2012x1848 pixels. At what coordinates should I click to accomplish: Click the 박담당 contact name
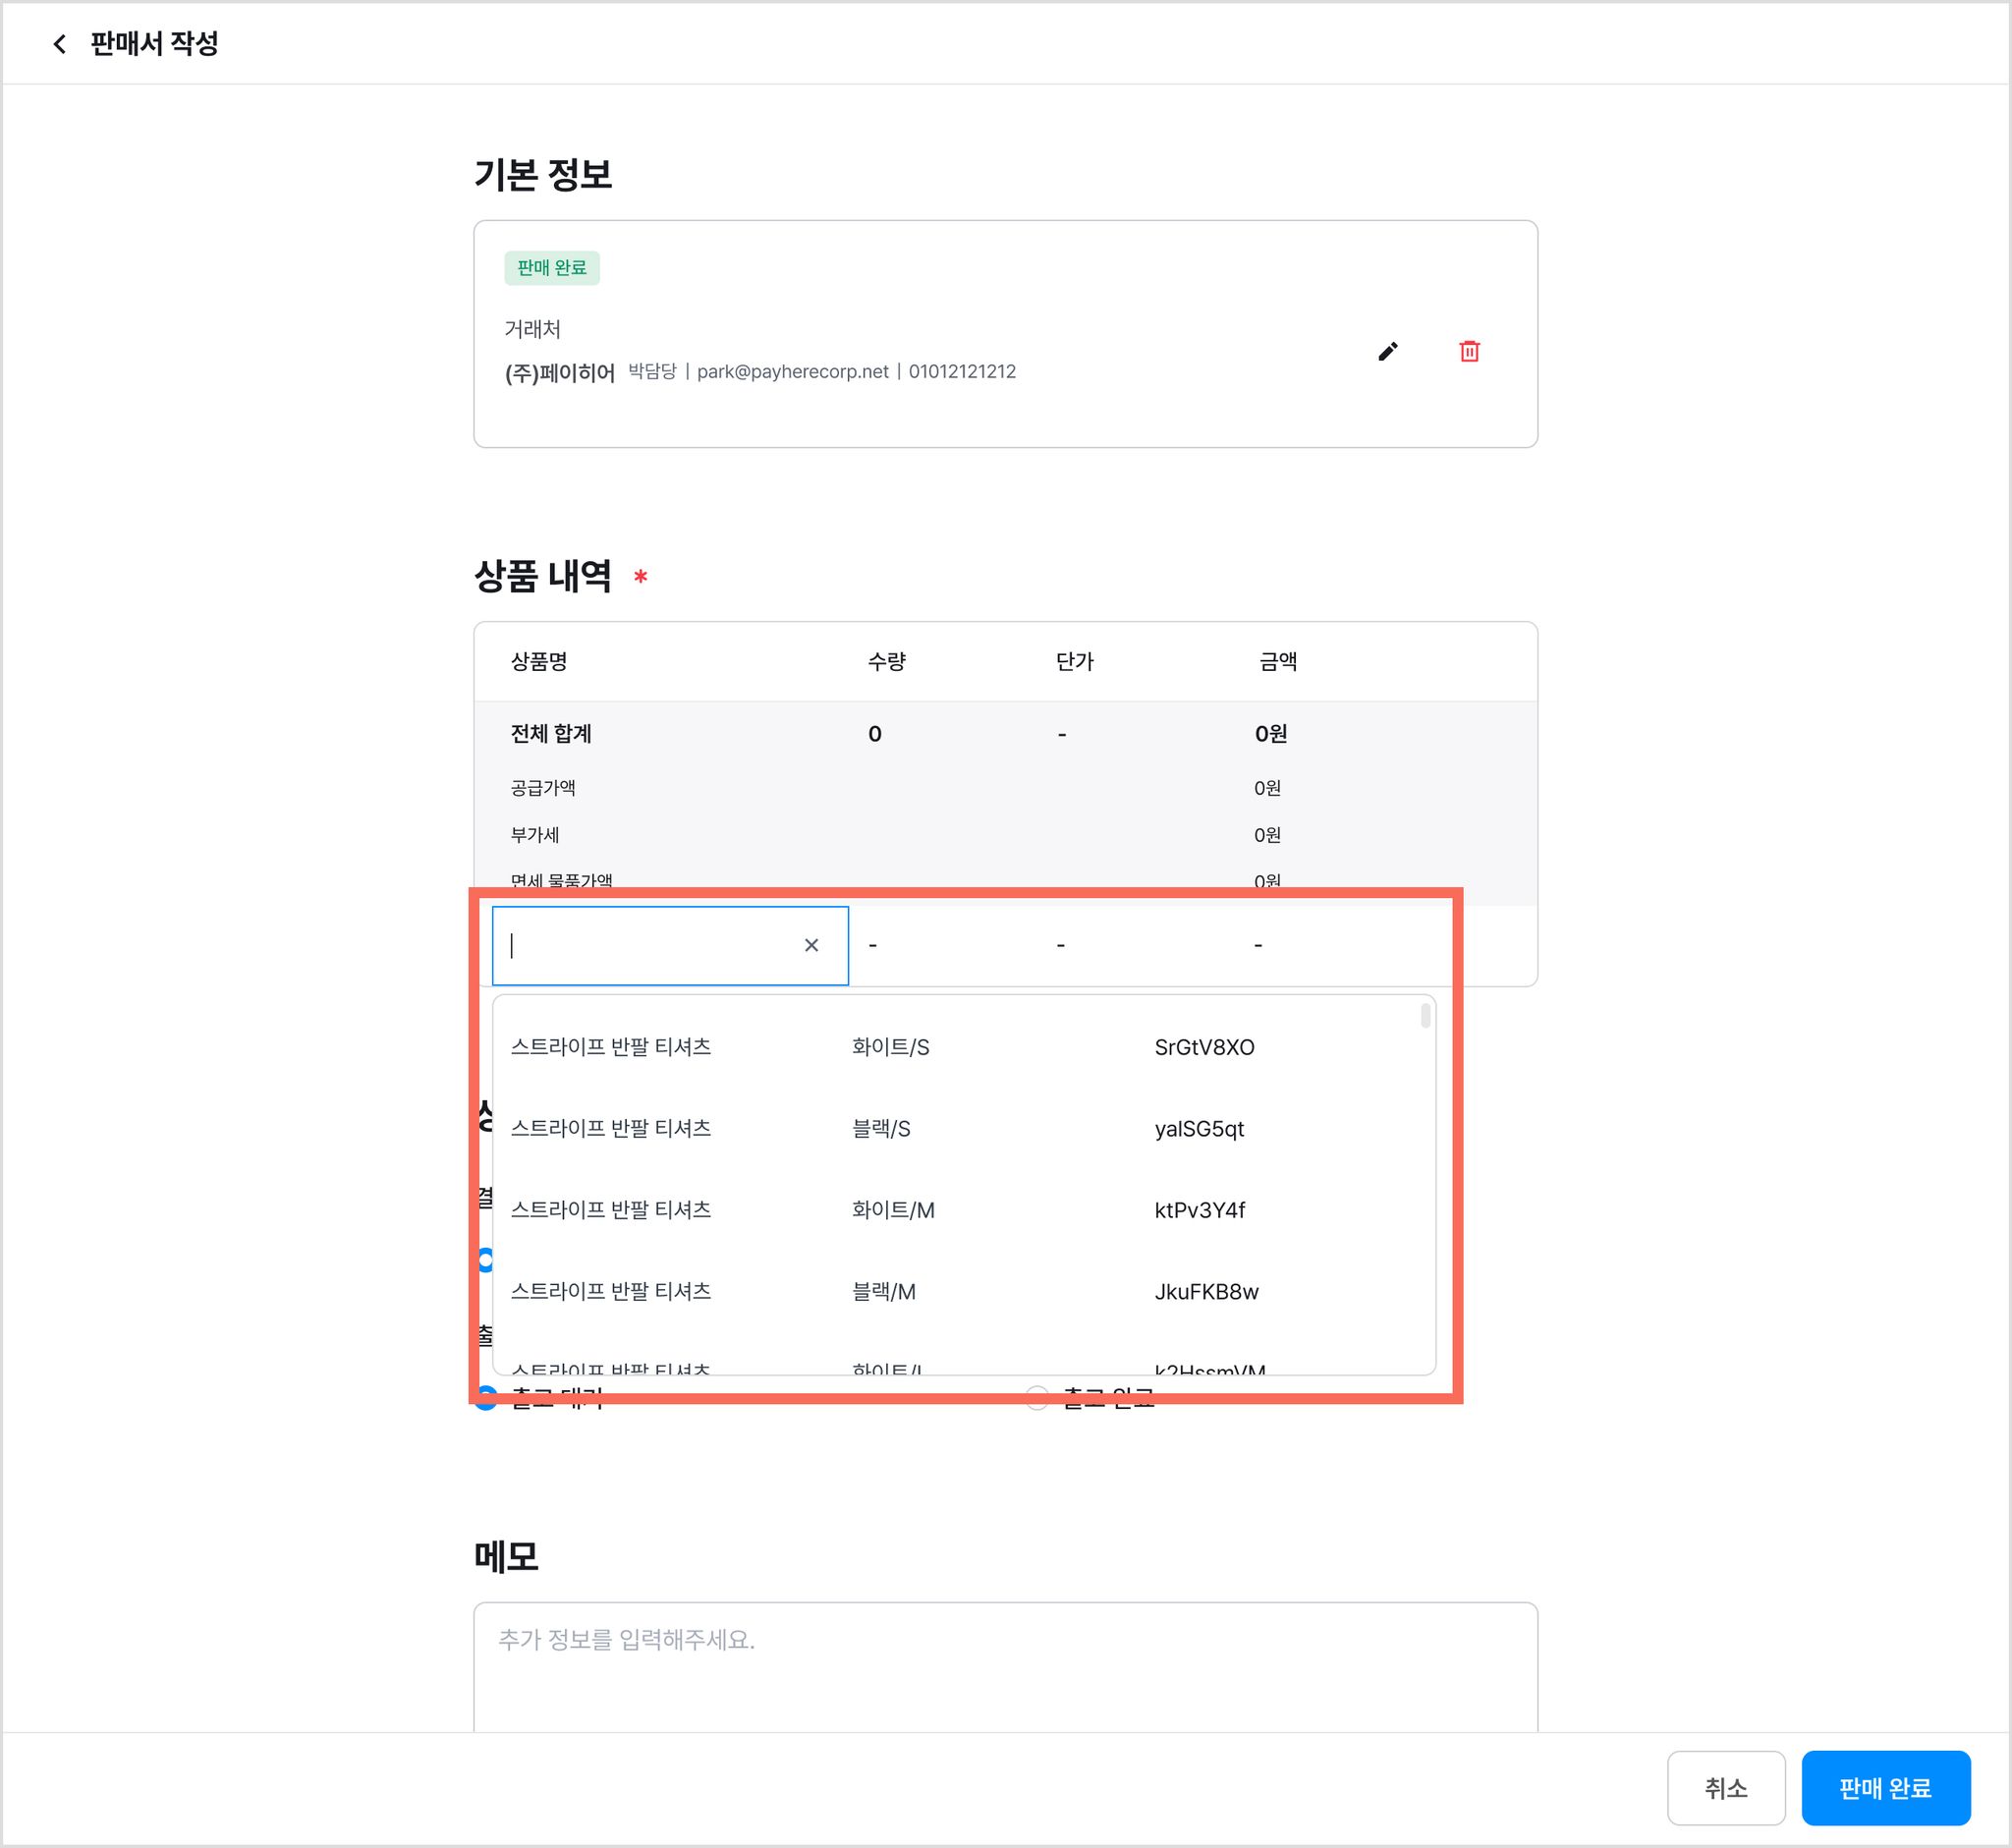[652, 371]
